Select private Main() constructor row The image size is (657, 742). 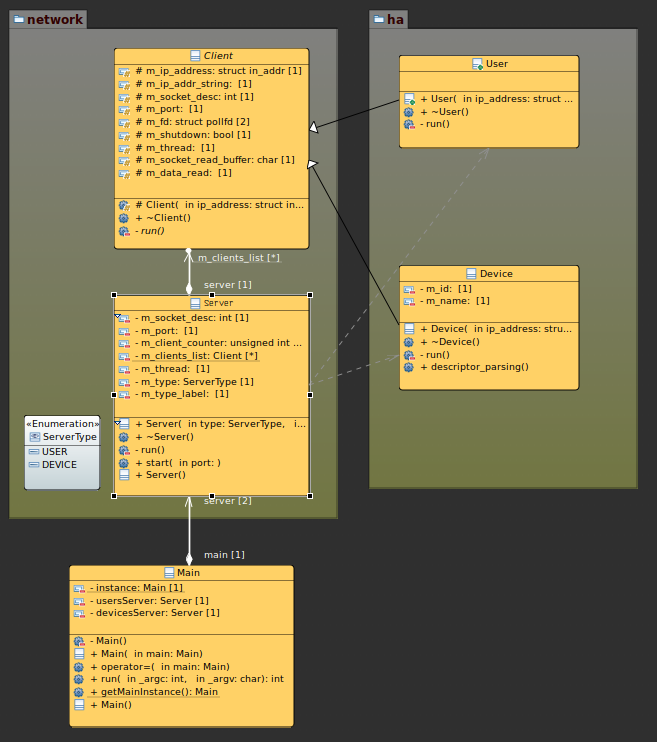point(108,641)
